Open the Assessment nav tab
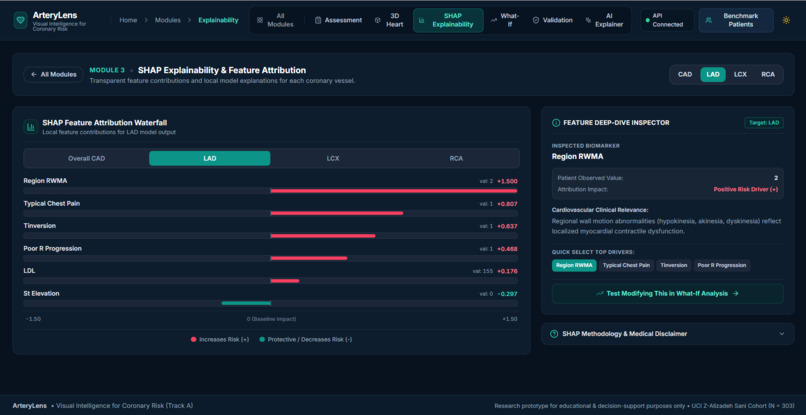This screenshot has height=415, width=806. (x=338, y=21)
